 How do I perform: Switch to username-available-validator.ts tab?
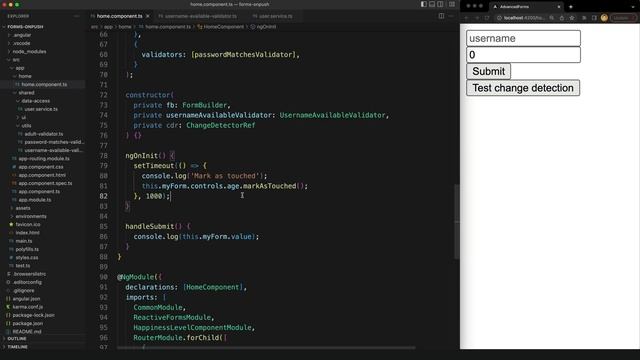198,16
